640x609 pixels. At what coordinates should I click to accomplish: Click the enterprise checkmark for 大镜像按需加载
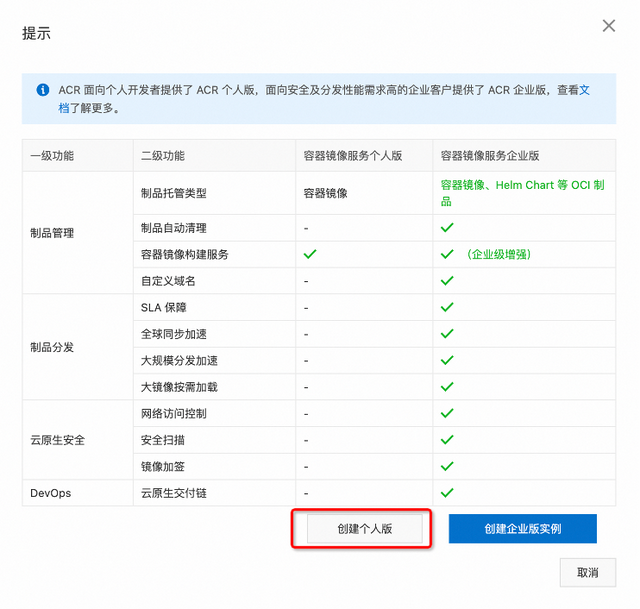447,387
